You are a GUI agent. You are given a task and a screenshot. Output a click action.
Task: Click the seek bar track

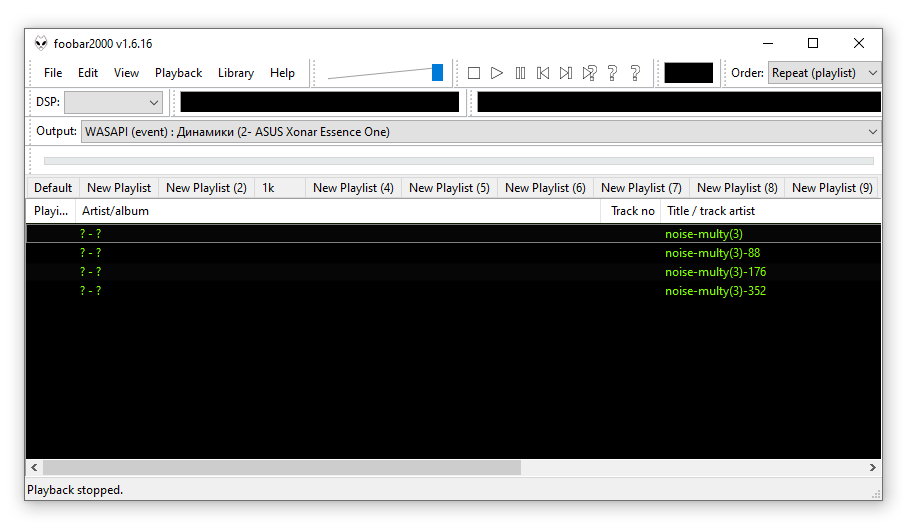click(458, 161)
